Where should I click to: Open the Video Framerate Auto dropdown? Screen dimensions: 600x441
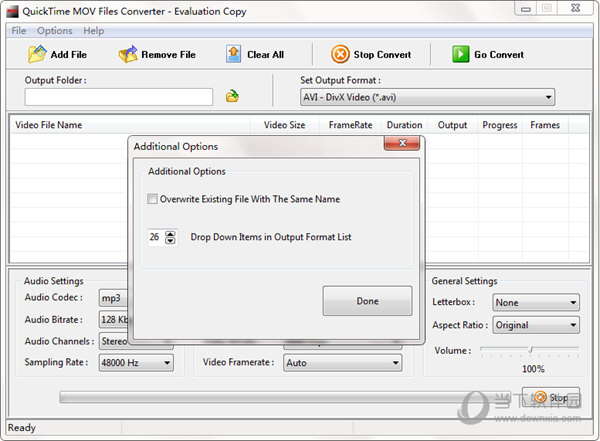click(x=343, y=363)
